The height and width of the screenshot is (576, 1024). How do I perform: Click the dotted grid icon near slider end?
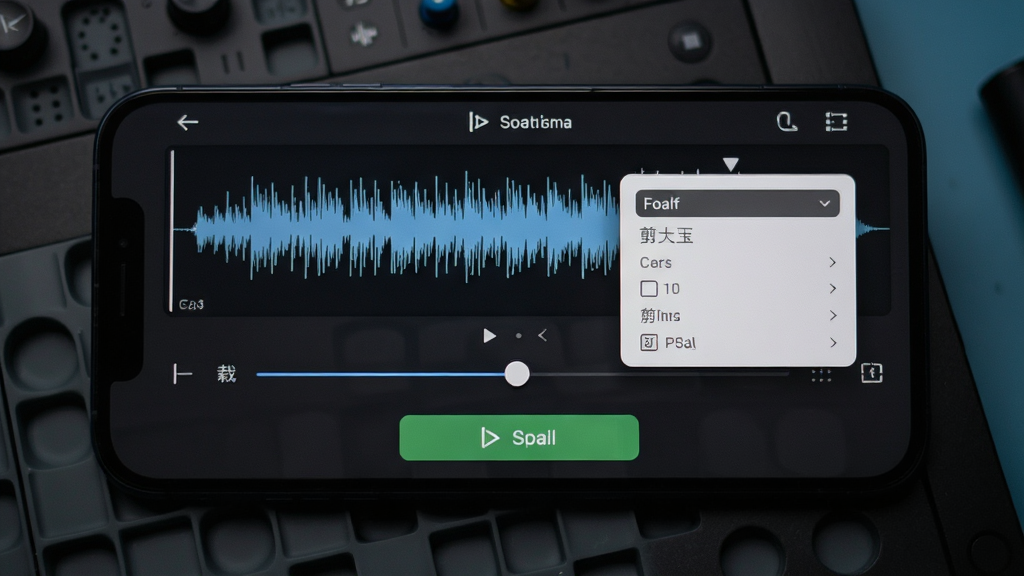821,375
